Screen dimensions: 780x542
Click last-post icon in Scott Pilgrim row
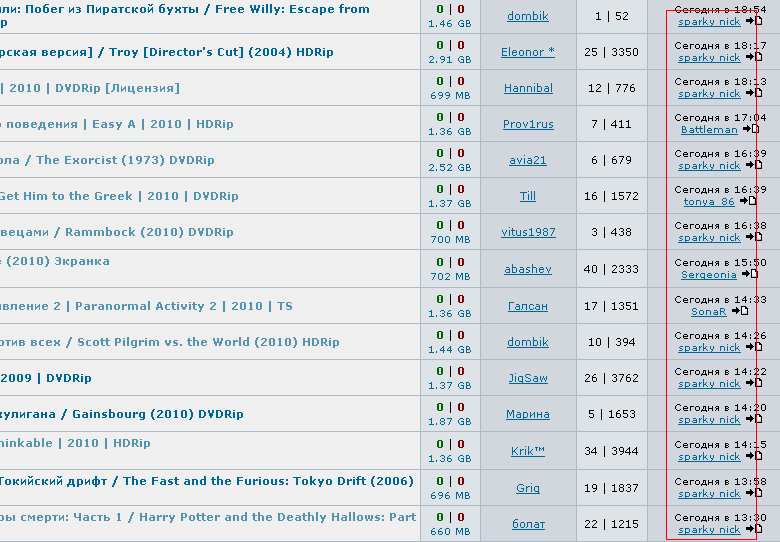coord(755,348)
